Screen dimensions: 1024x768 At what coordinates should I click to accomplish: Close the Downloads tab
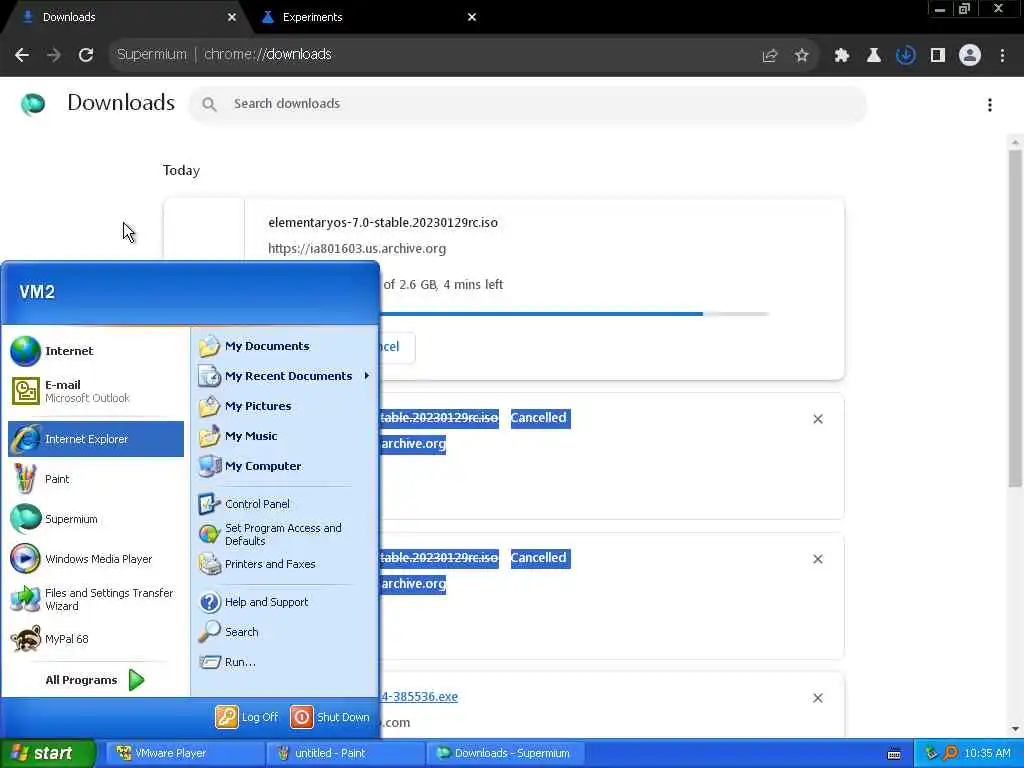coord(231,17)
